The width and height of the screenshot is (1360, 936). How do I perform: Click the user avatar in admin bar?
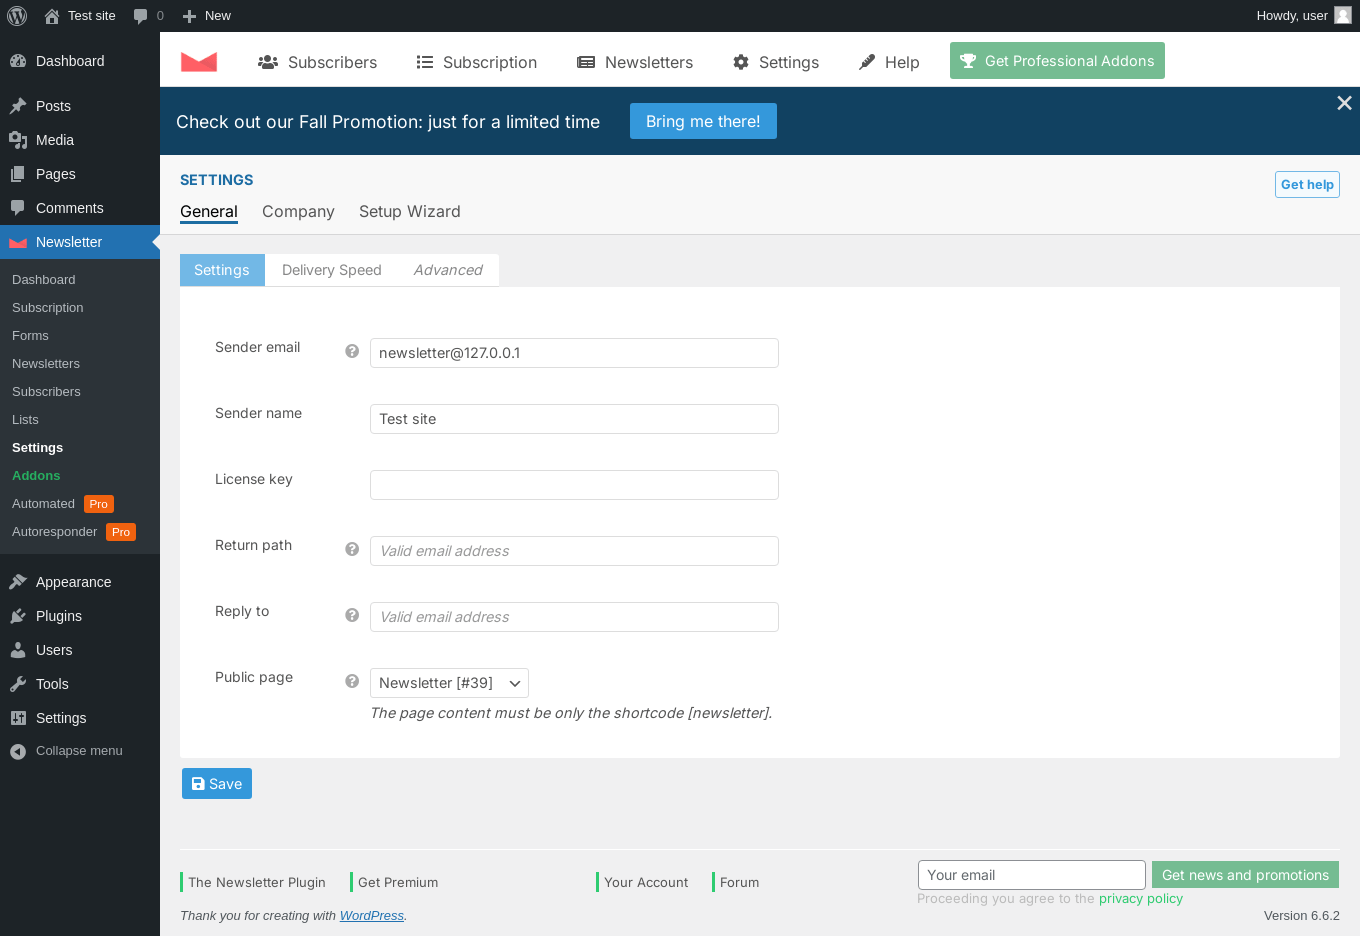point(1343,15)
